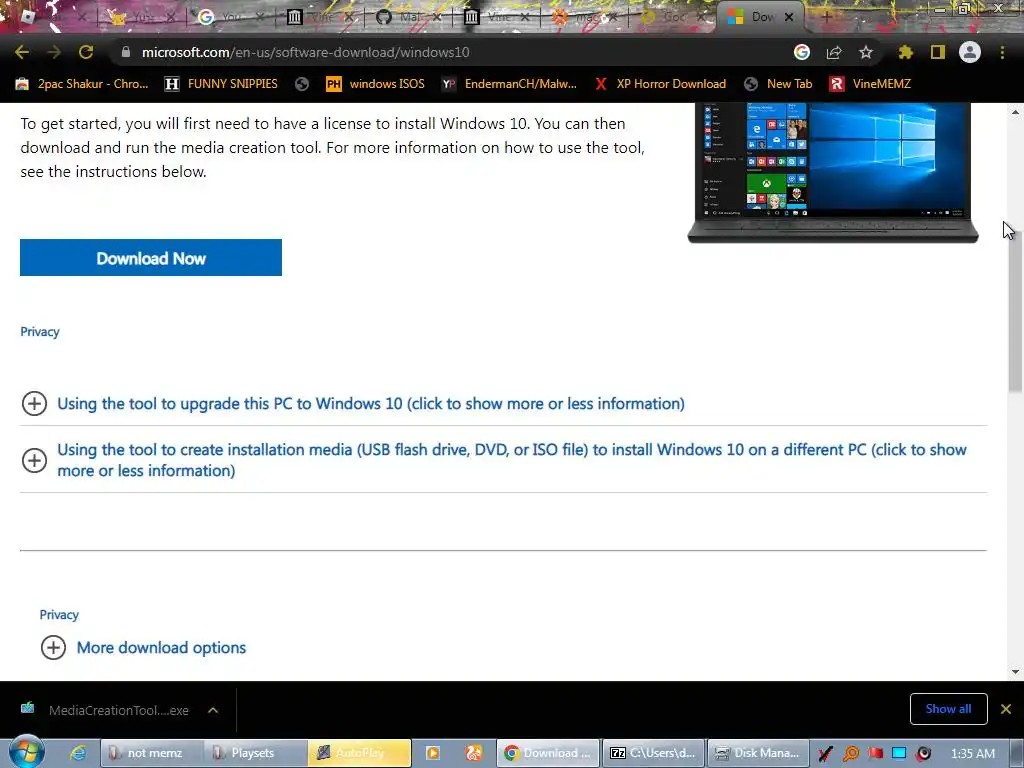Switch to the Chrome Download taskbar button

[x=549, y=753]
